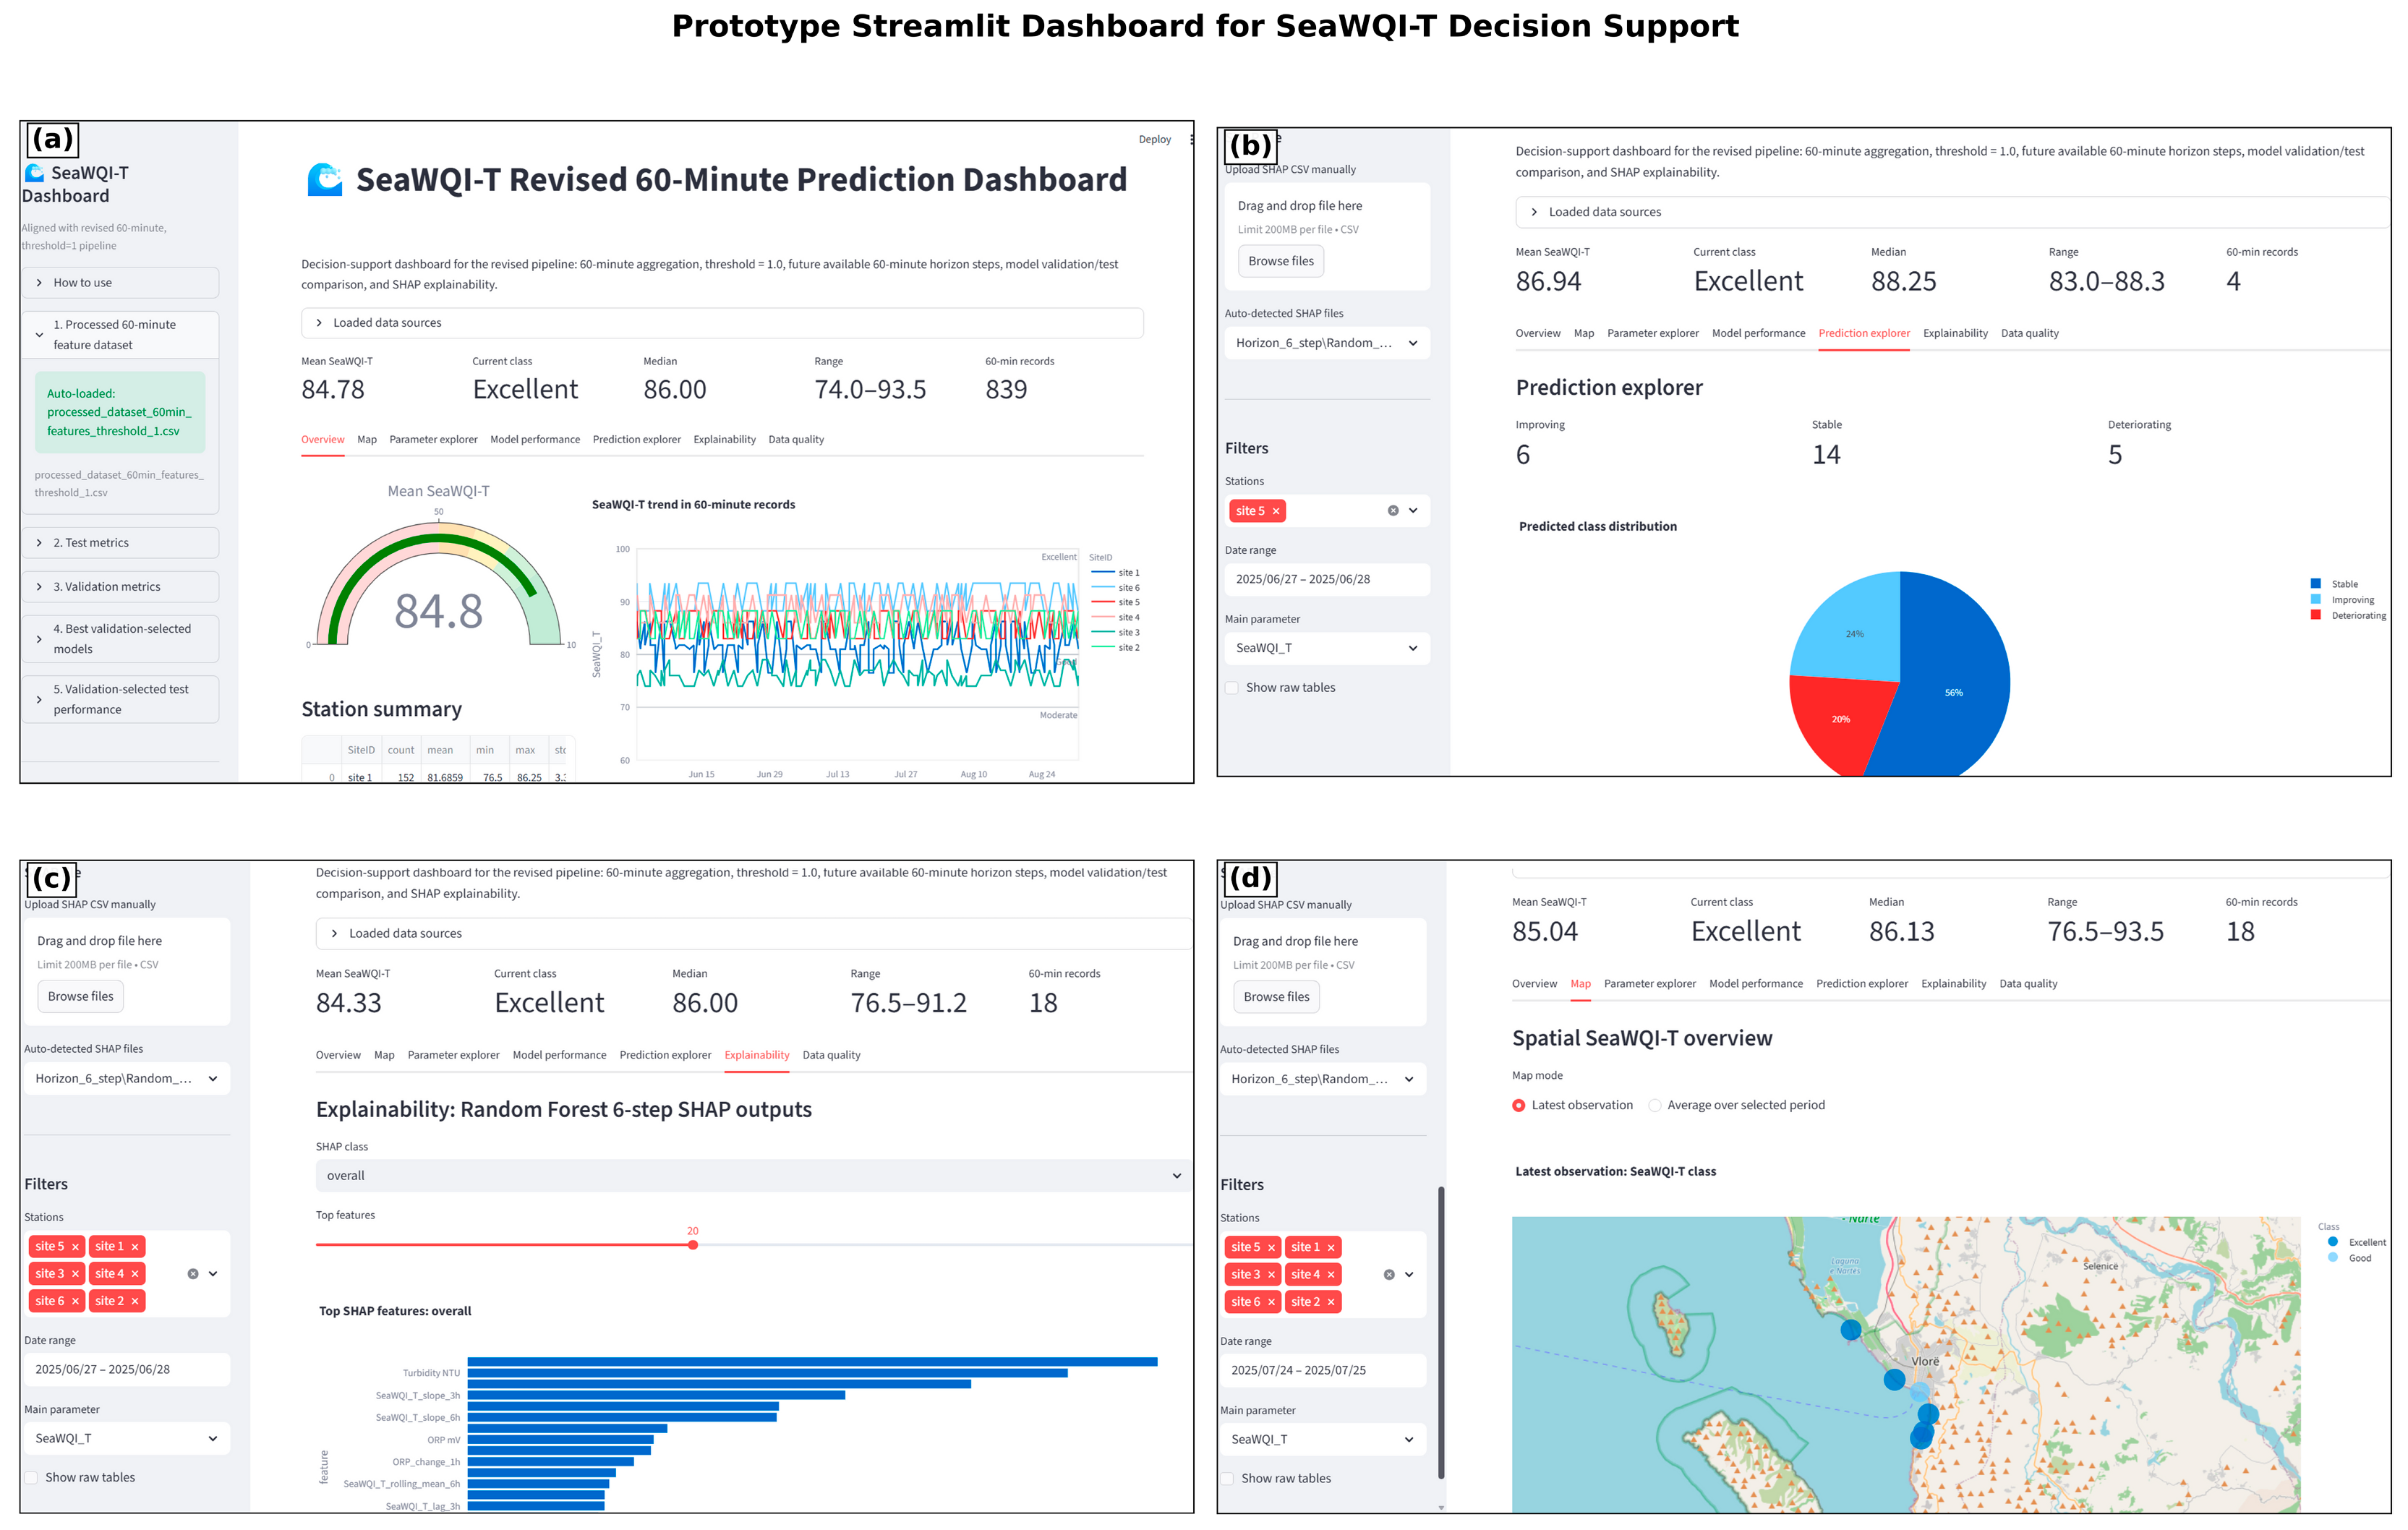Enable Show raw tables in panel (b)
The height and width of the screenshot is (1530, 2408).
coord(1232,688)
